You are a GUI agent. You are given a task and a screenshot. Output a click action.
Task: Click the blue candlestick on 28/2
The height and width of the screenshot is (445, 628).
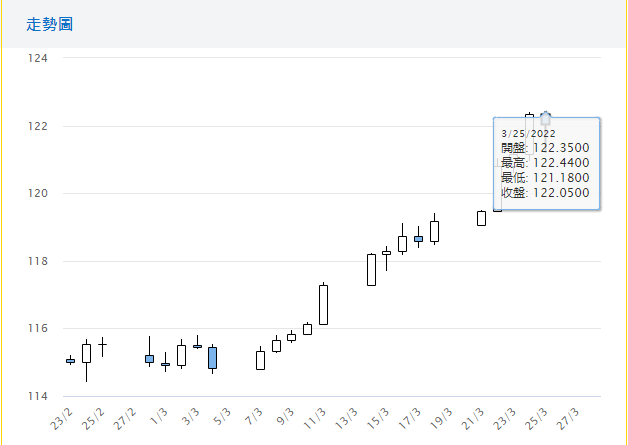pyautogui.click(x=149, y=358)
